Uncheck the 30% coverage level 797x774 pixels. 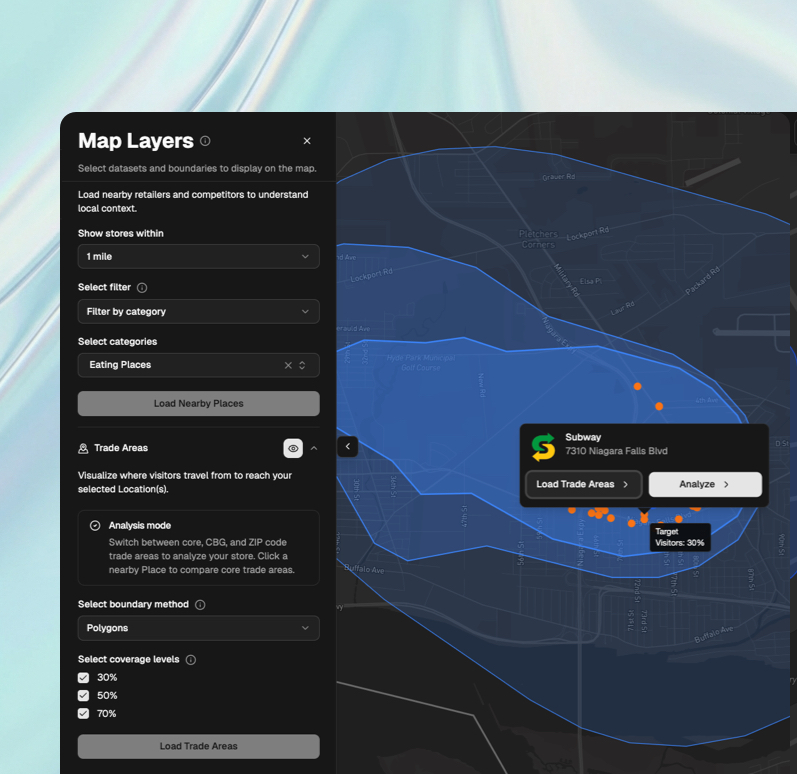[84, 678]
